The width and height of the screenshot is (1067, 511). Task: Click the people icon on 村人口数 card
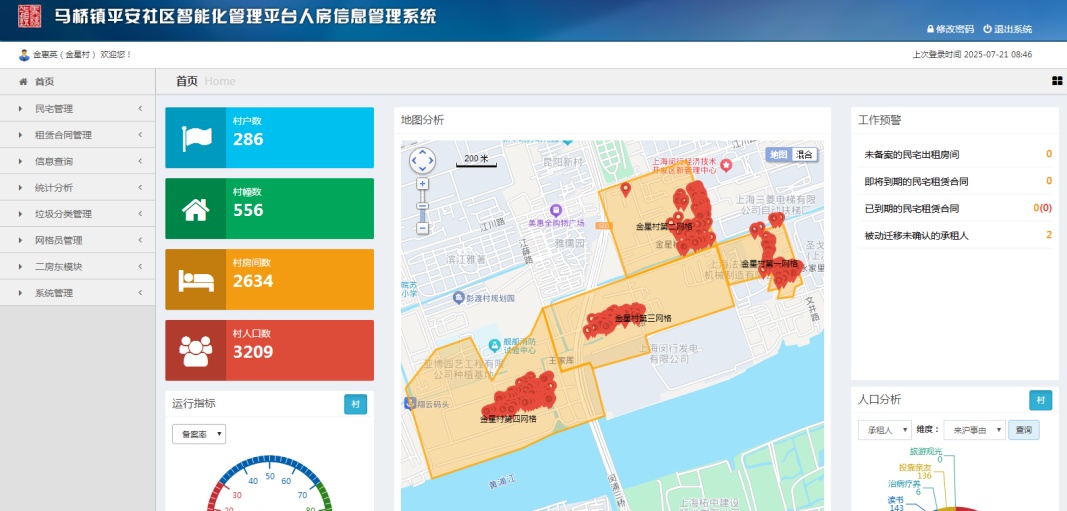pos(195,351)
